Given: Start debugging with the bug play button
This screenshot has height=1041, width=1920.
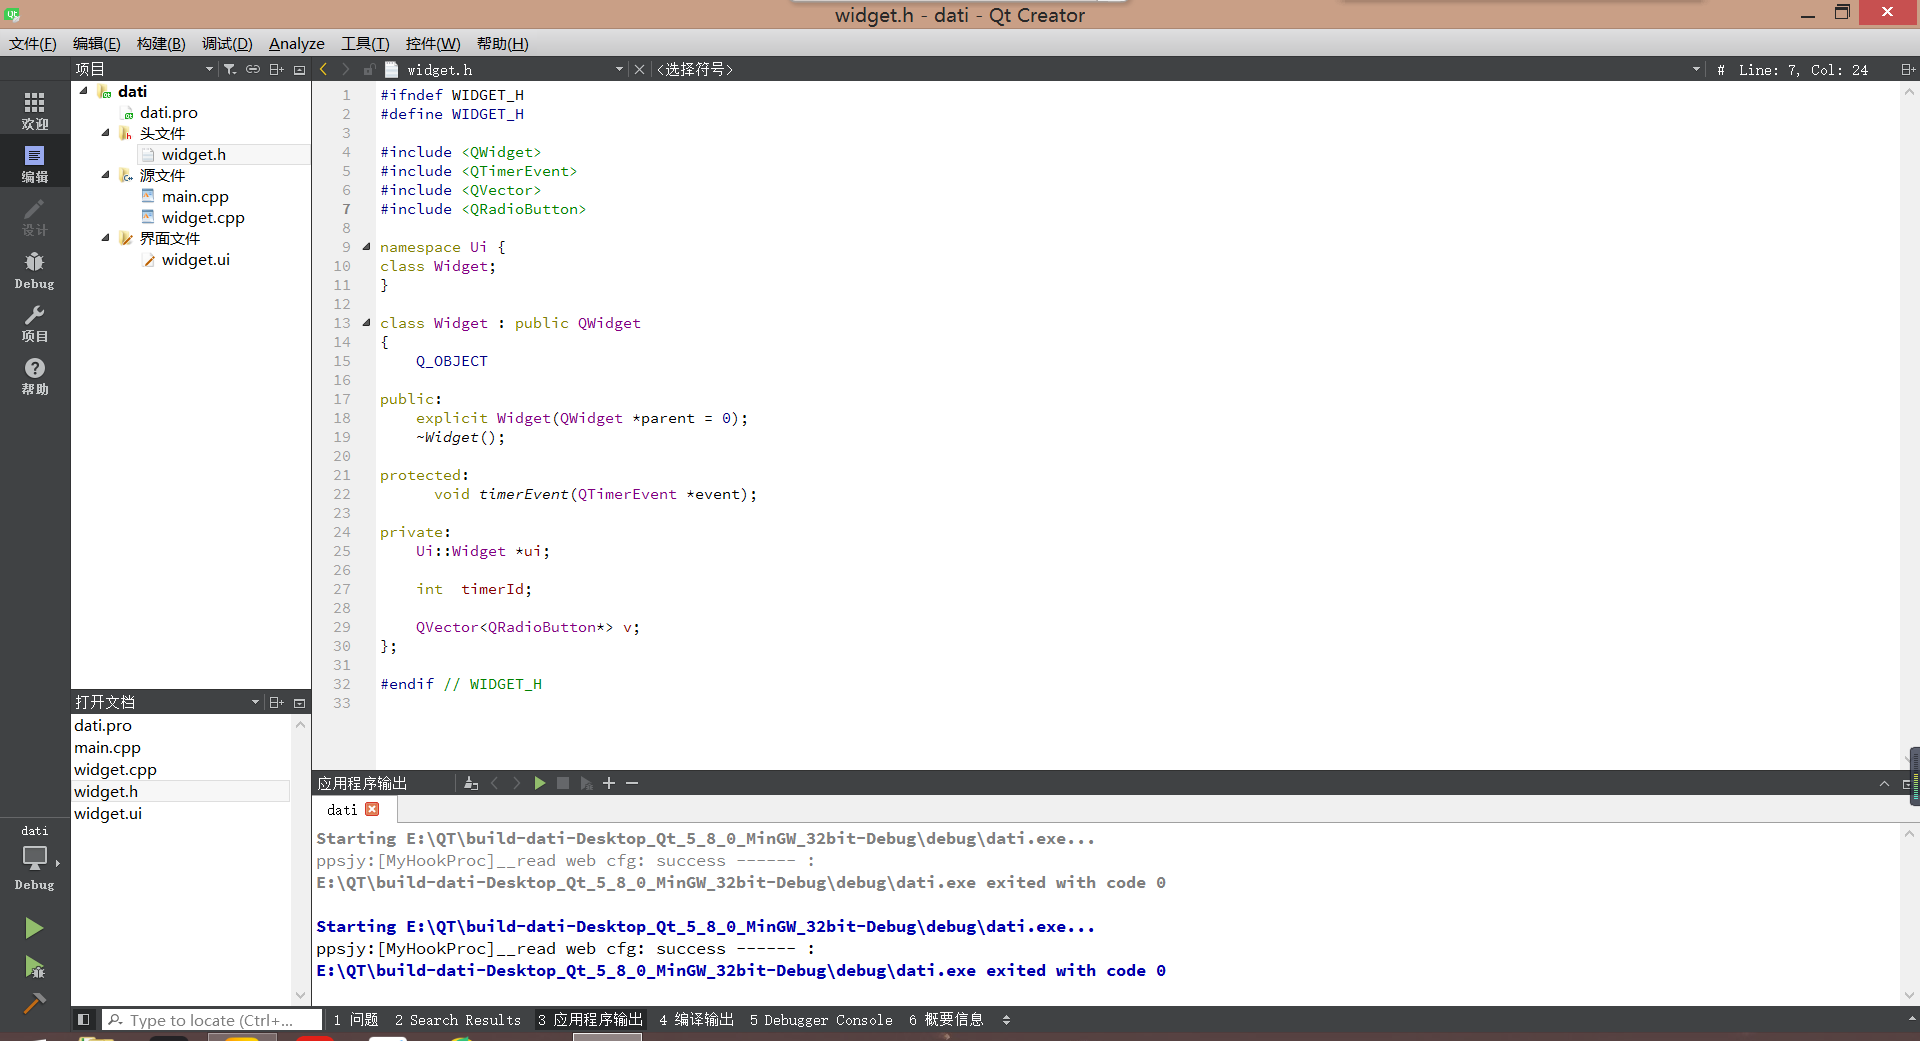Looking at the screenshot, I should pos(34,967).
